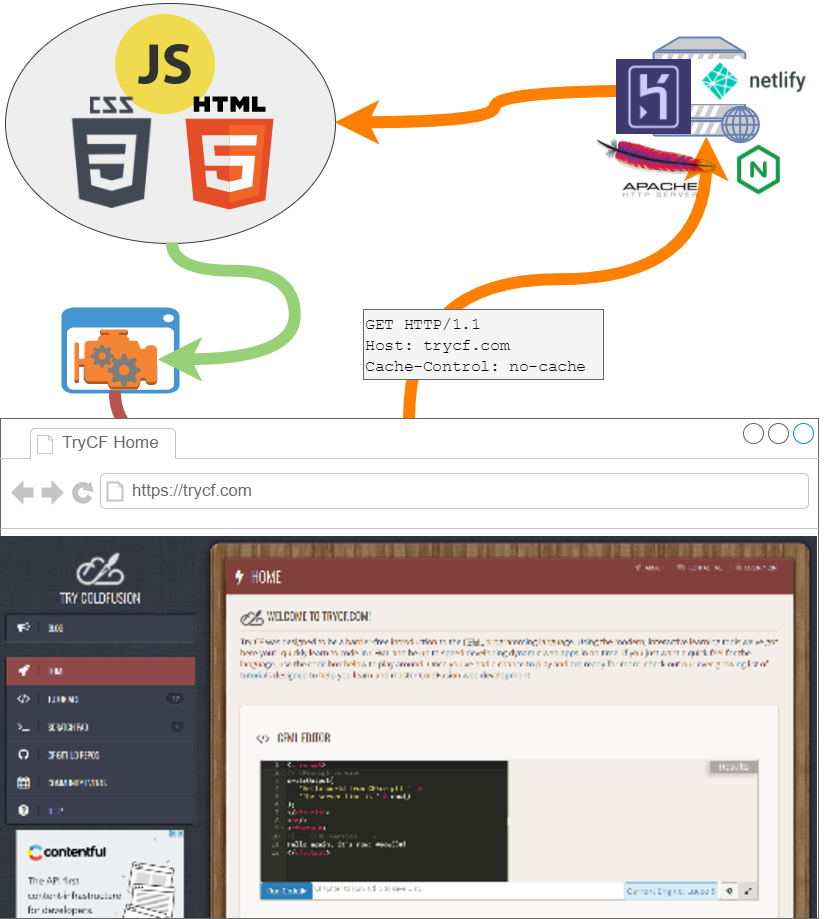Viewport: 834px width, 919px height.
Task: Open the Scratchpad terminal sidebar item
Action: (x=100, y=727)
